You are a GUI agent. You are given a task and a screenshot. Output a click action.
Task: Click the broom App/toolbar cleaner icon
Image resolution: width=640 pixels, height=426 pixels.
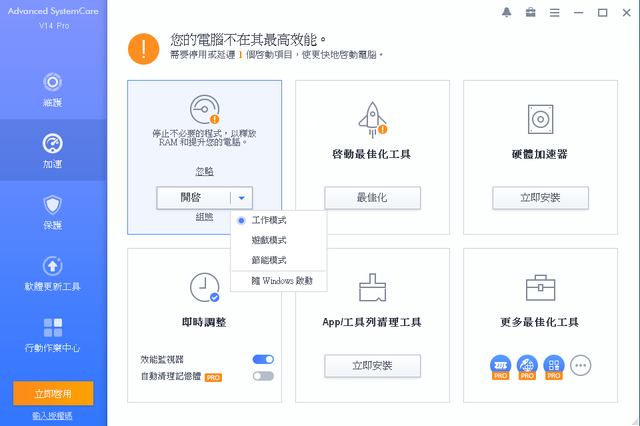tap(372, 287)
